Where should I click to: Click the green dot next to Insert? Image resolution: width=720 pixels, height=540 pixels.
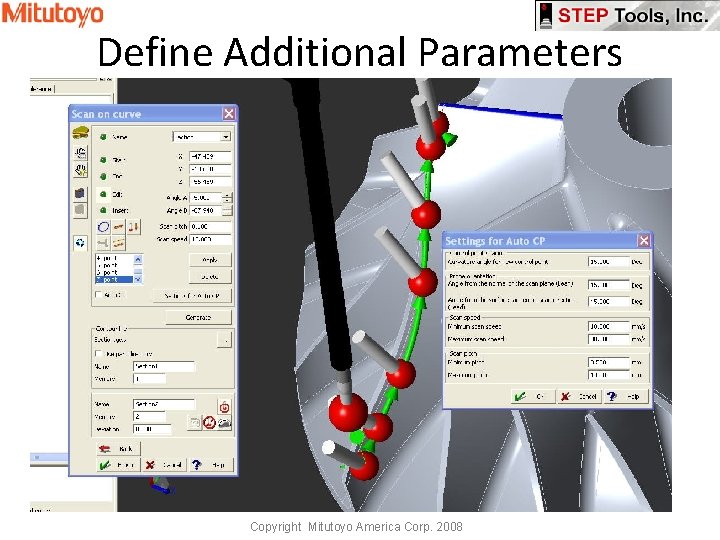(x=103, y=210)
